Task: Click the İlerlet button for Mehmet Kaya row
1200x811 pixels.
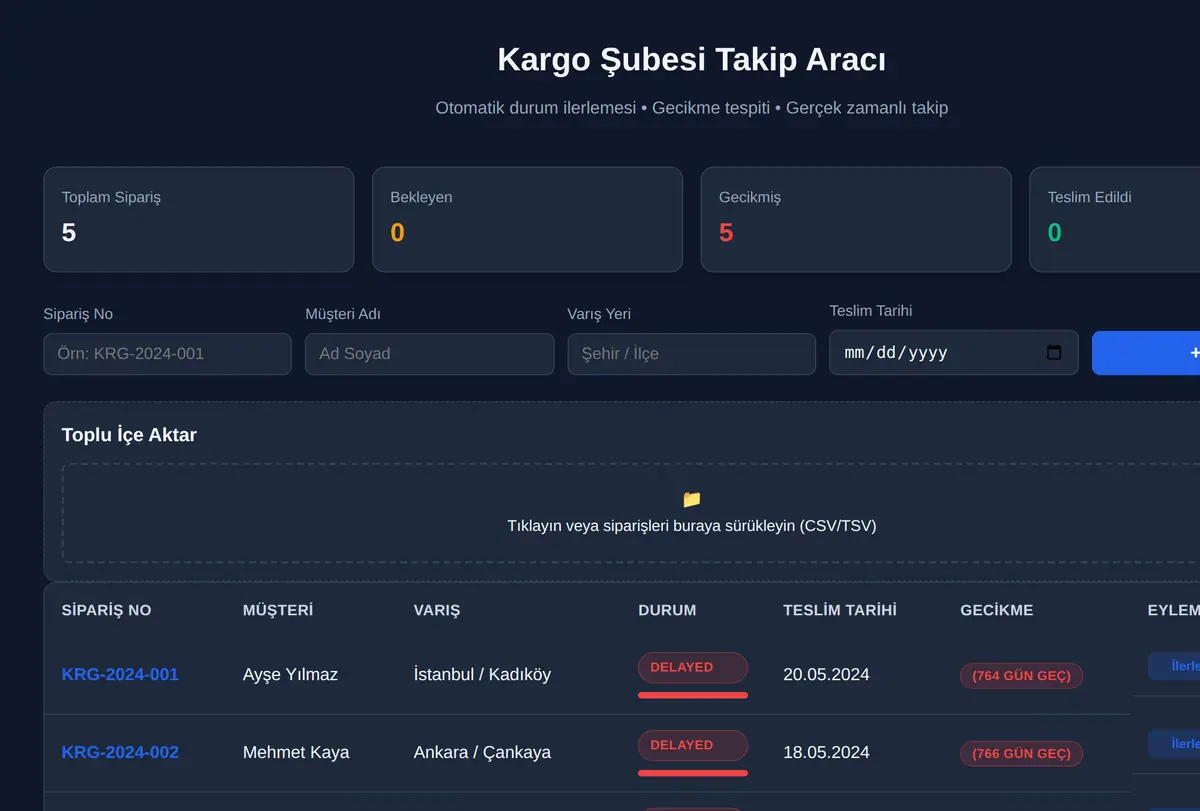Action: click(1174, 744)
